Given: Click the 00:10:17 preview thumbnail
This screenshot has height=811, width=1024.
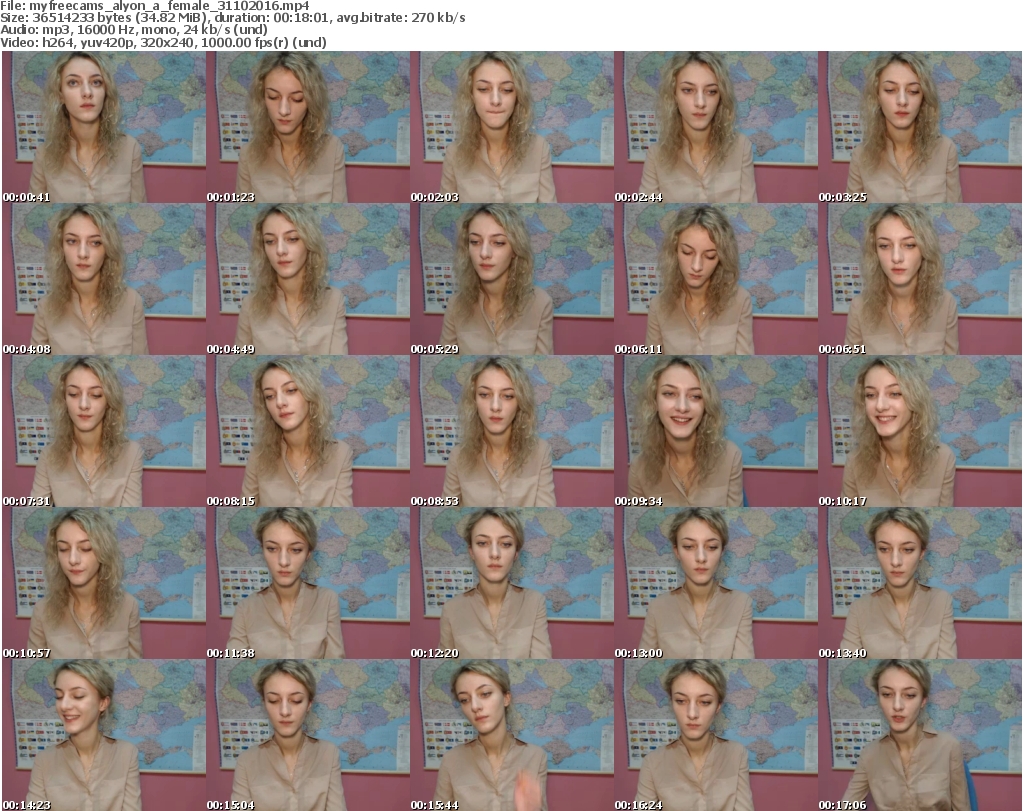Looking at the screenshot, I should coord(920,431).
